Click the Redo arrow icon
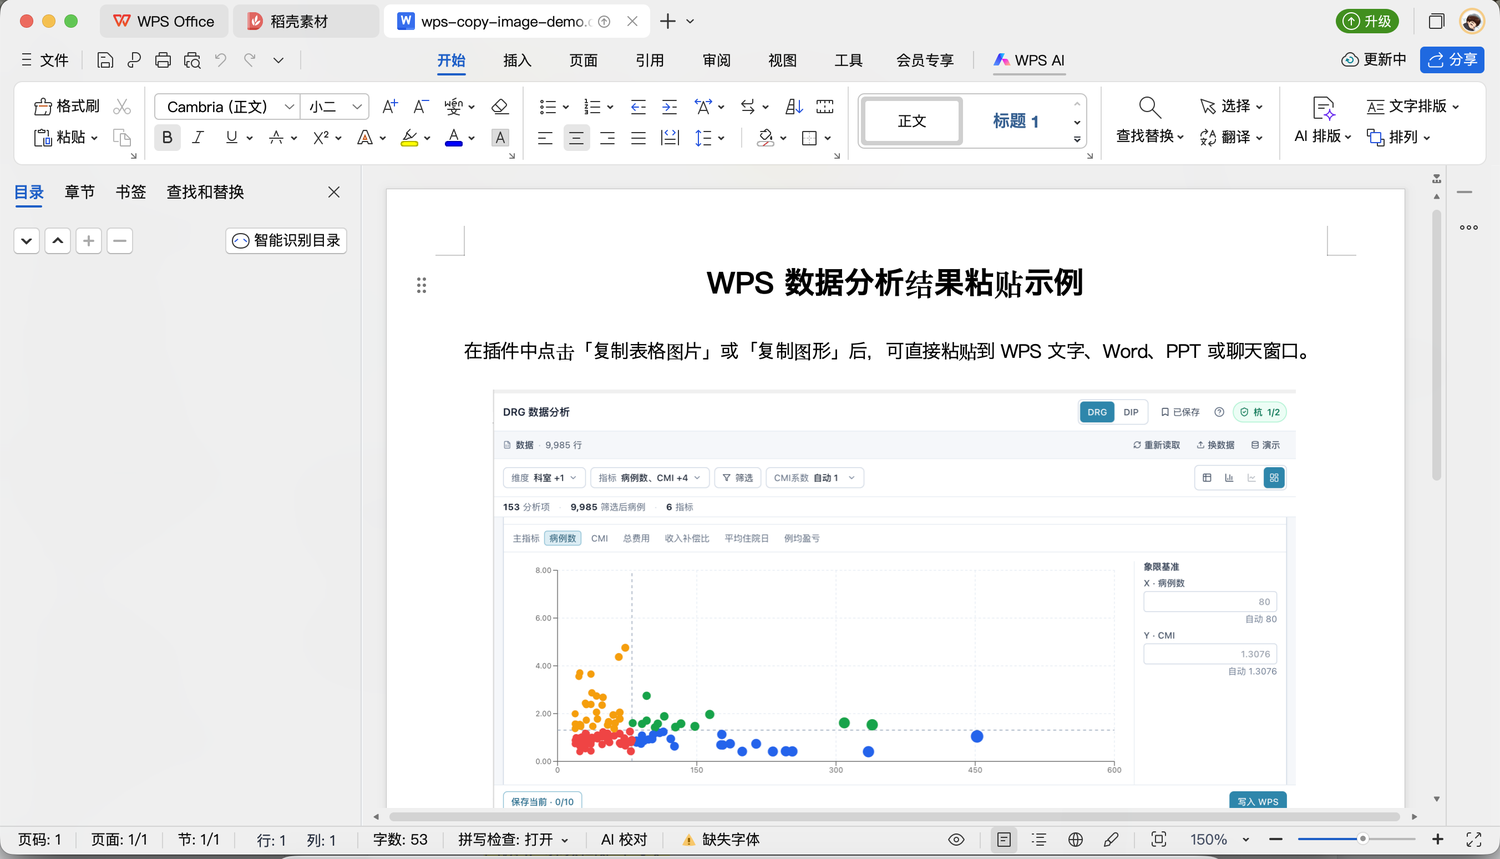Screen dimensions: 1500x859 click(x=250, y=60)
